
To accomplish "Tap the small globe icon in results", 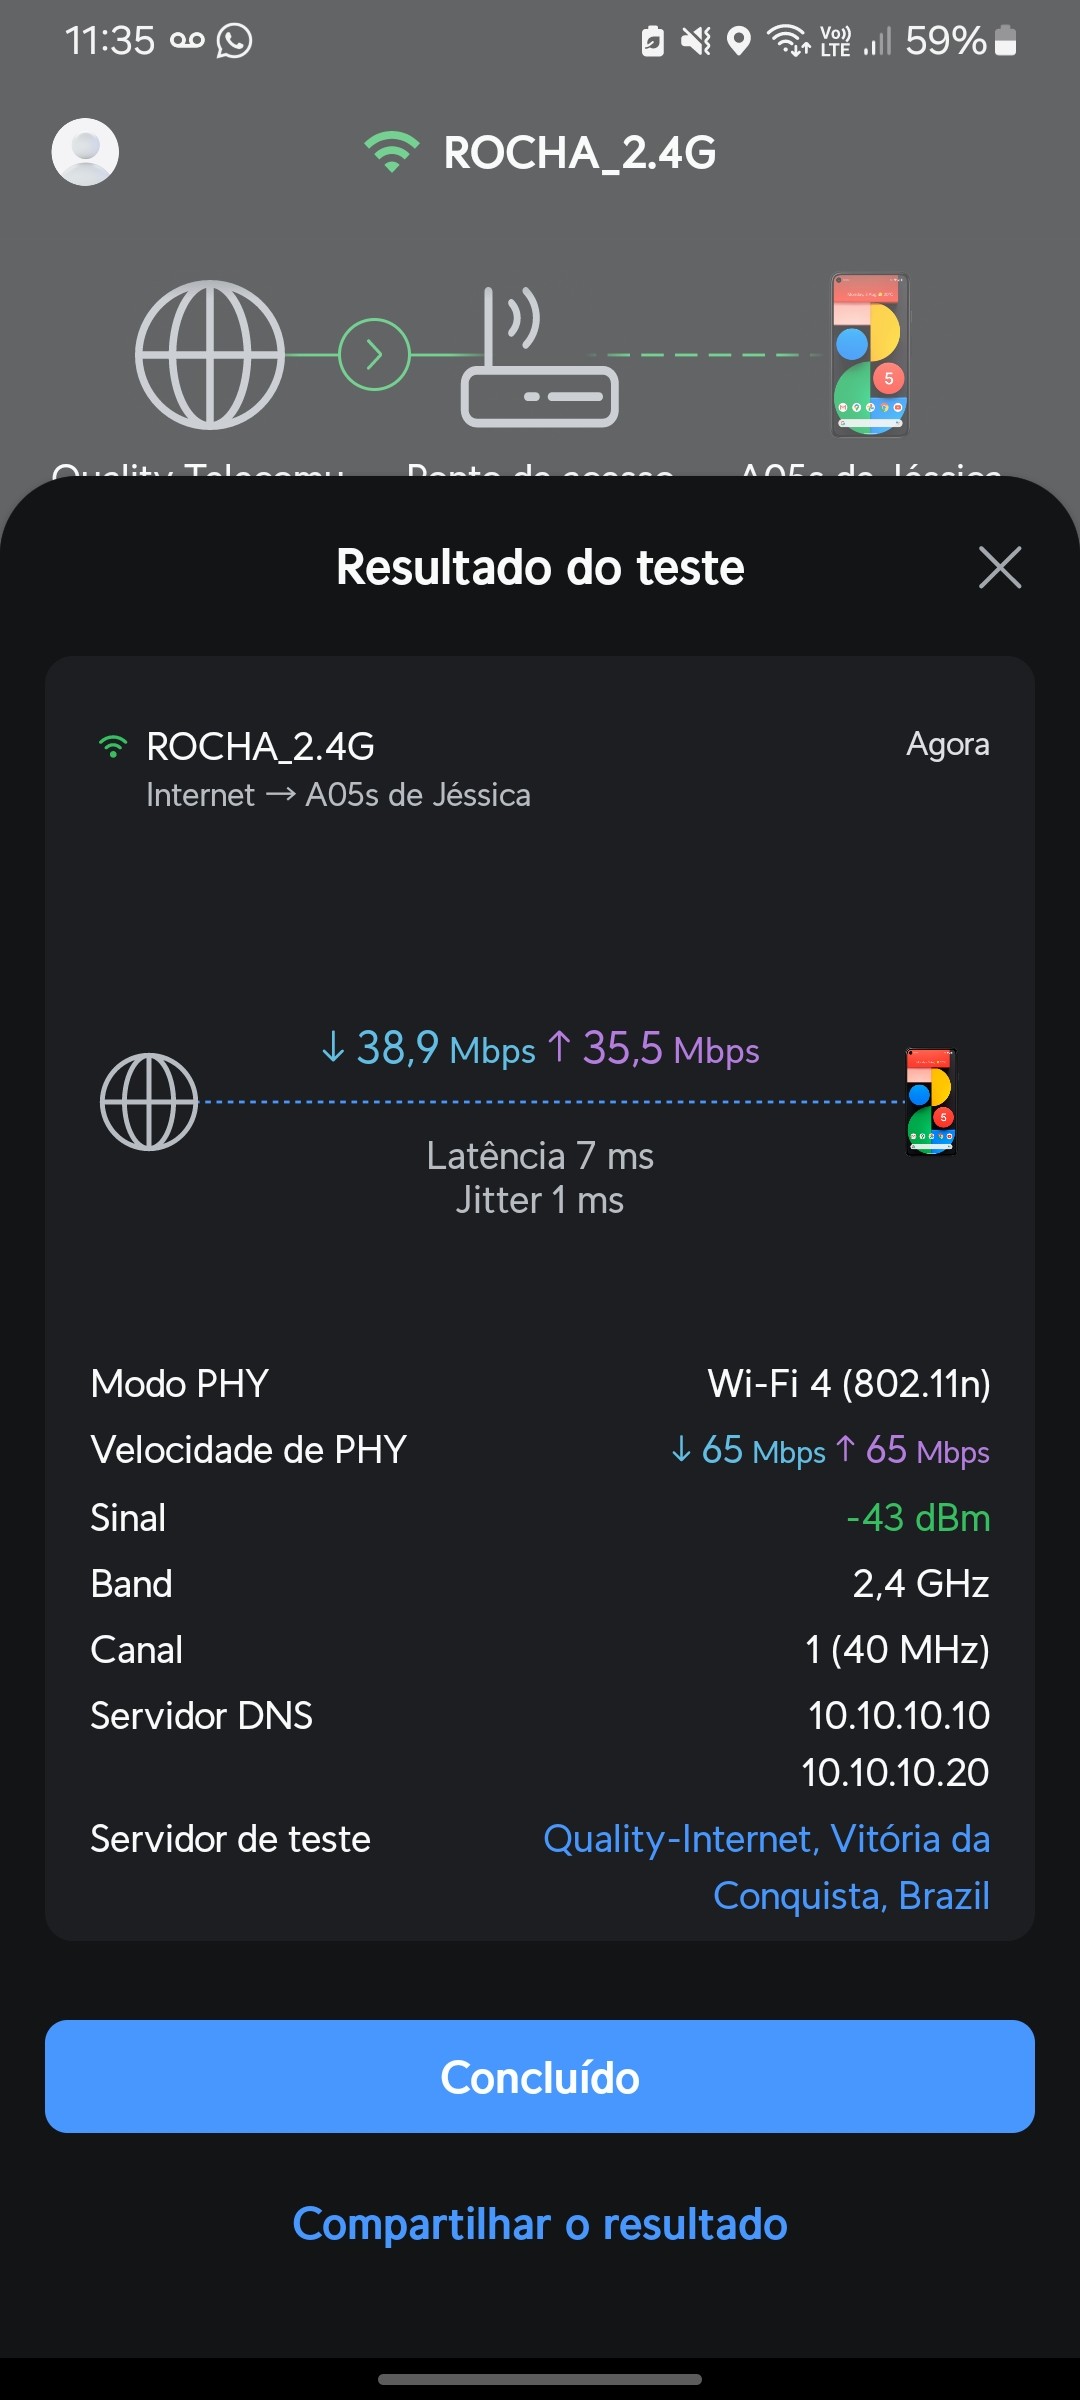I will [149, 1102].
